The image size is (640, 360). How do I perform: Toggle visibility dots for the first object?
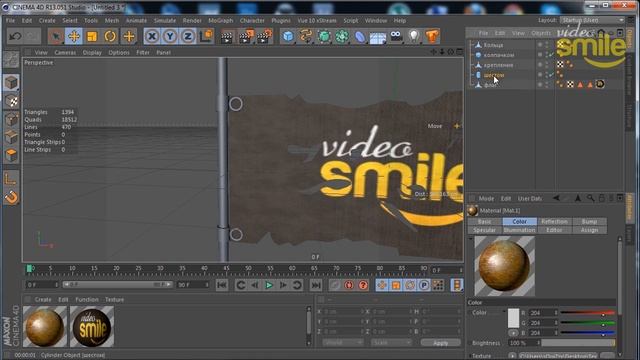547,45
